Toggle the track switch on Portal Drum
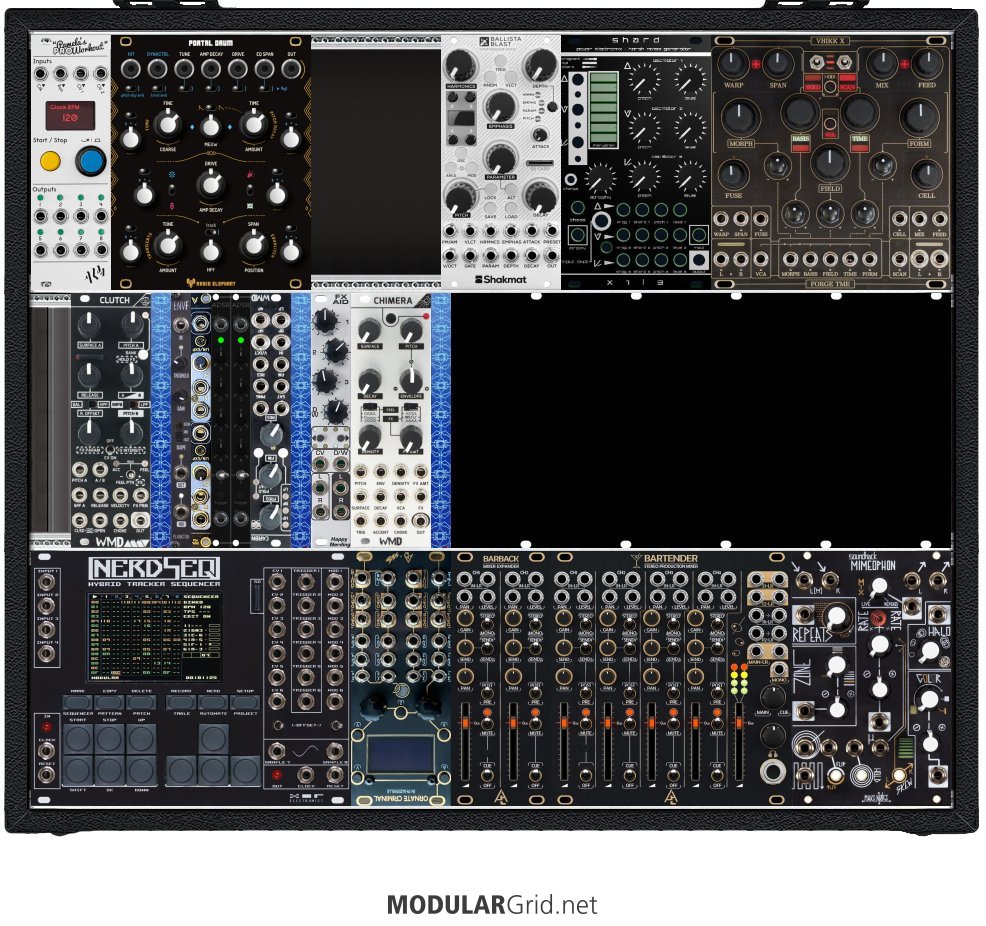Screen dimensions: 986x926 tap(211, 232)
